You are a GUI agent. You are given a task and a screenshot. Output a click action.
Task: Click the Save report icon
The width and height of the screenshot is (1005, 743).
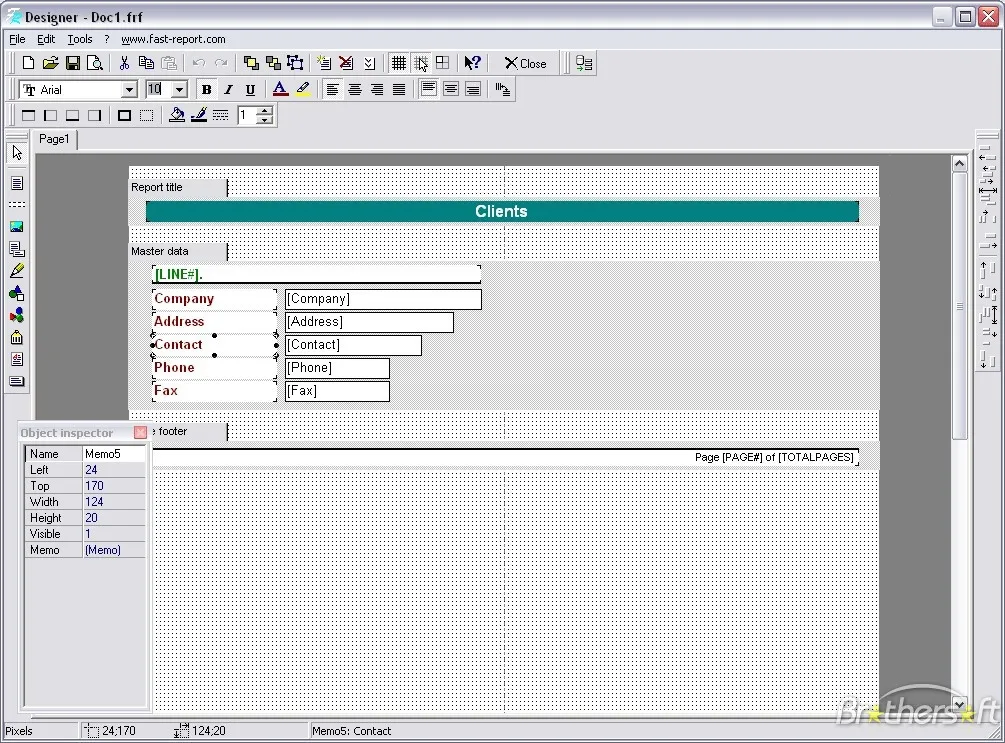73,63
